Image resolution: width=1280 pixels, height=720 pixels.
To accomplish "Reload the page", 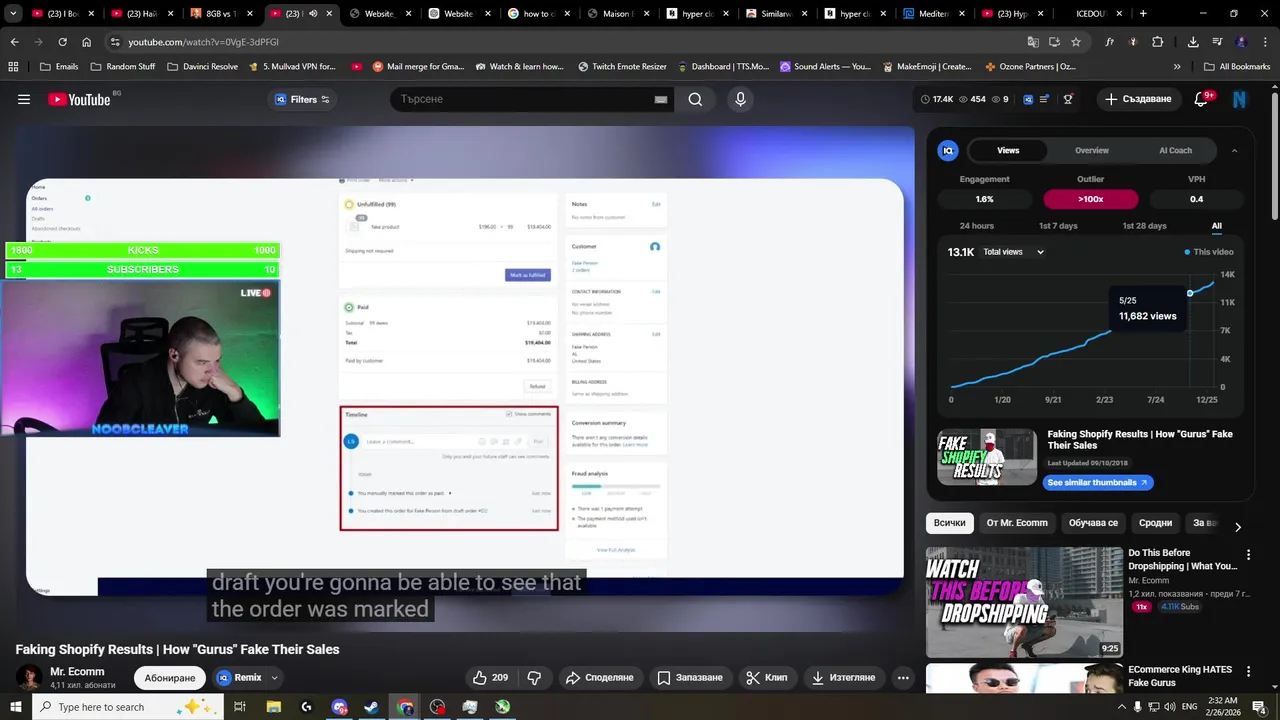I will [x=62, y=42].
